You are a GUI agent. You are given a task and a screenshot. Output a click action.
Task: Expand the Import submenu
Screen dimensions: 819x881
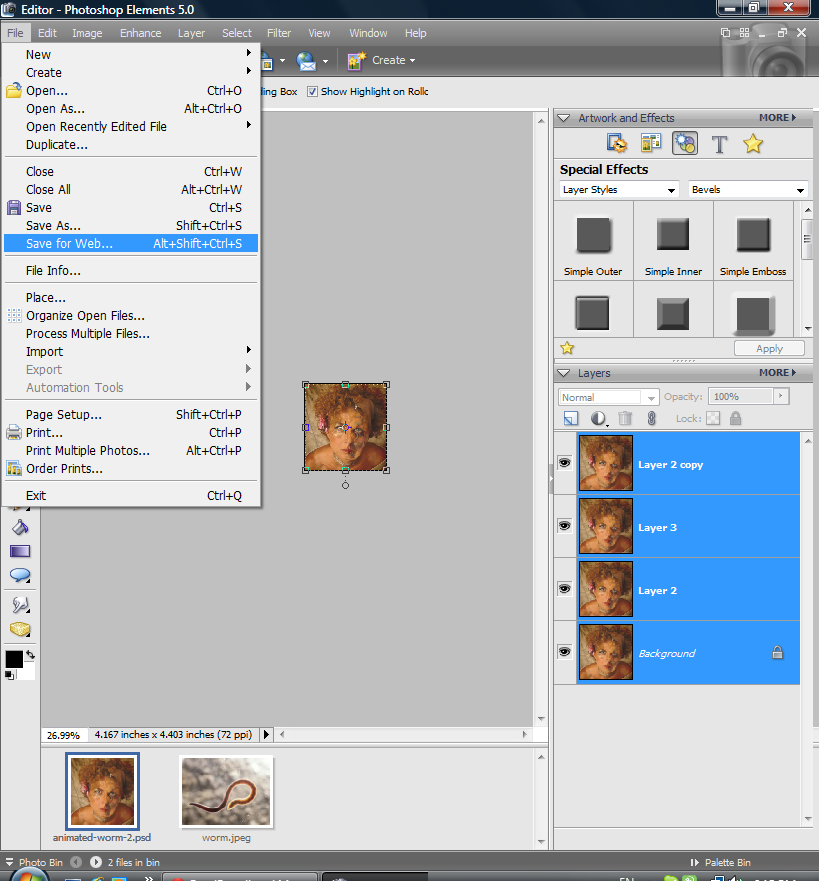[130, 352]
